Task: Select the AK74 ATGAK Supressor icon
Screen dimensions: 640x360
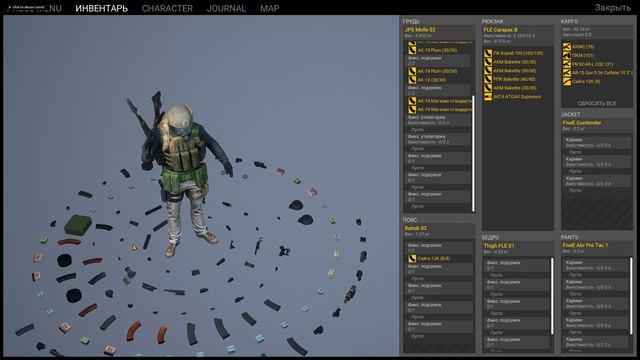Action: (x=488, y=97)
